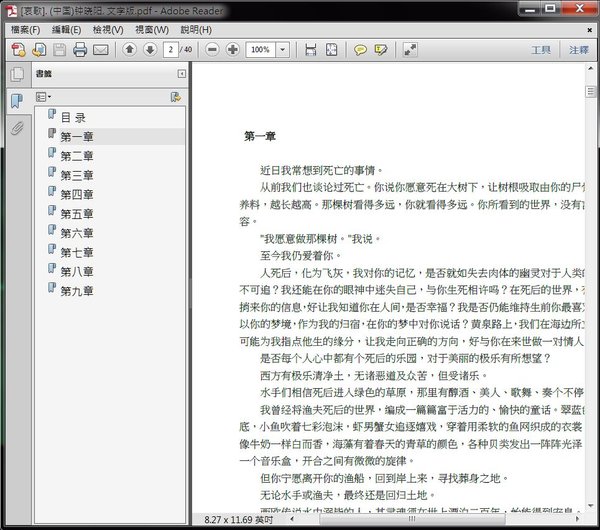The width and height of the screenshot is (600, 530).
Task: Toggle the attachments paperclip panel
Action: coord(16,127)
